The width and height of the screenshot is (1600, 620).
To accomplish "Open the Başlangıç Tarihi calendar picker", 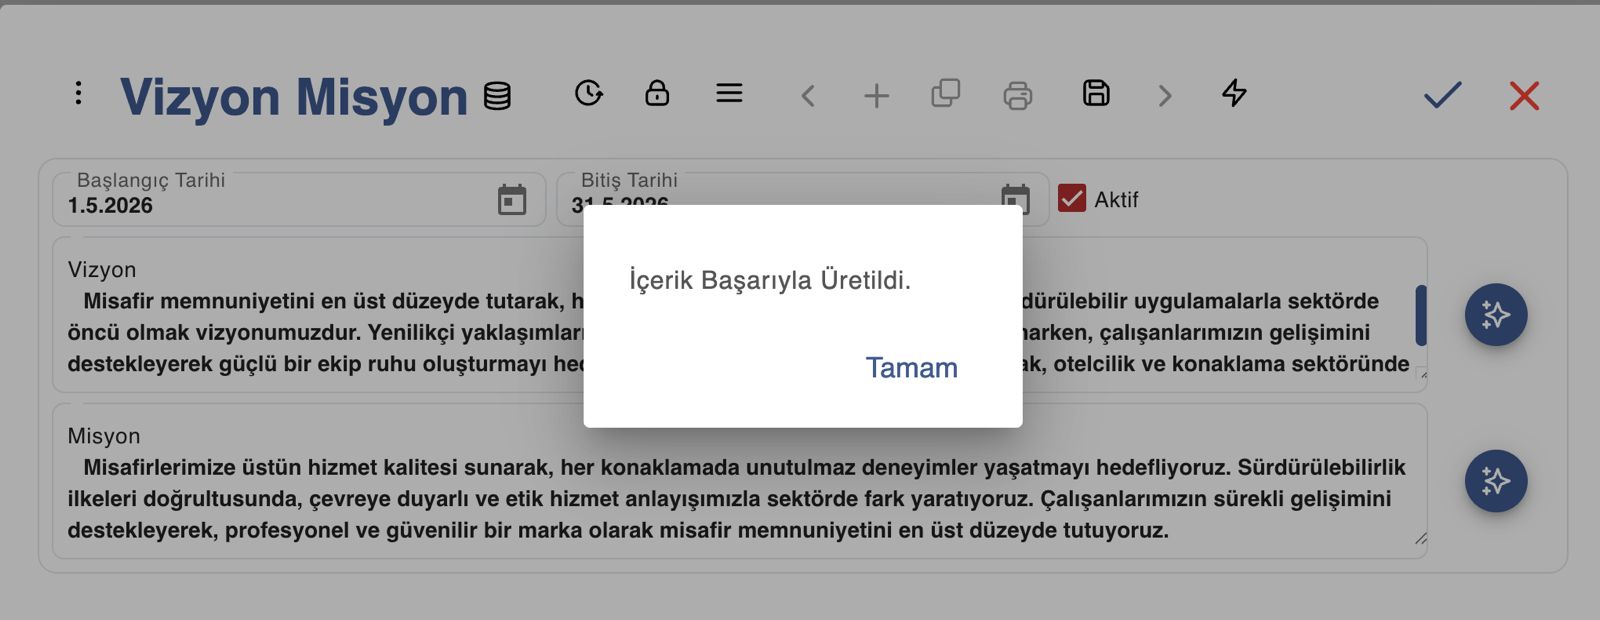I will coord(512,200).
